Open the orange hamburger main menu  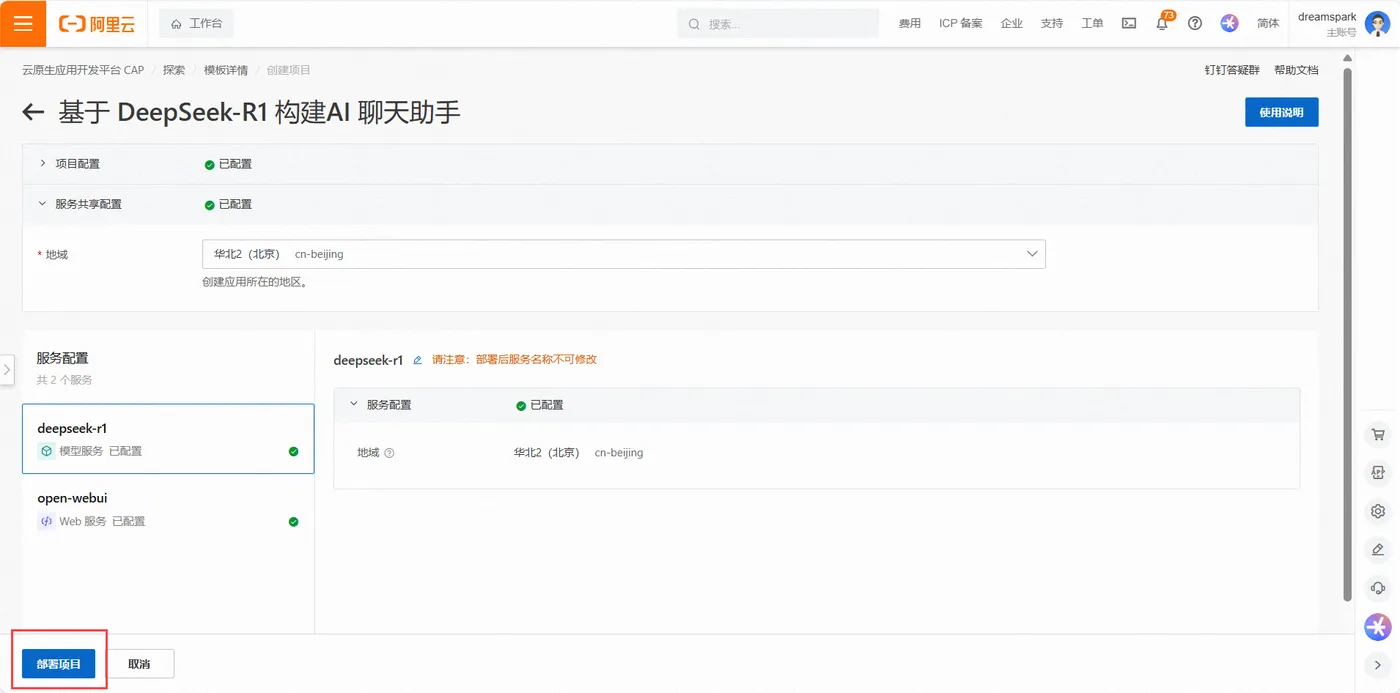(x=23, y=23)
